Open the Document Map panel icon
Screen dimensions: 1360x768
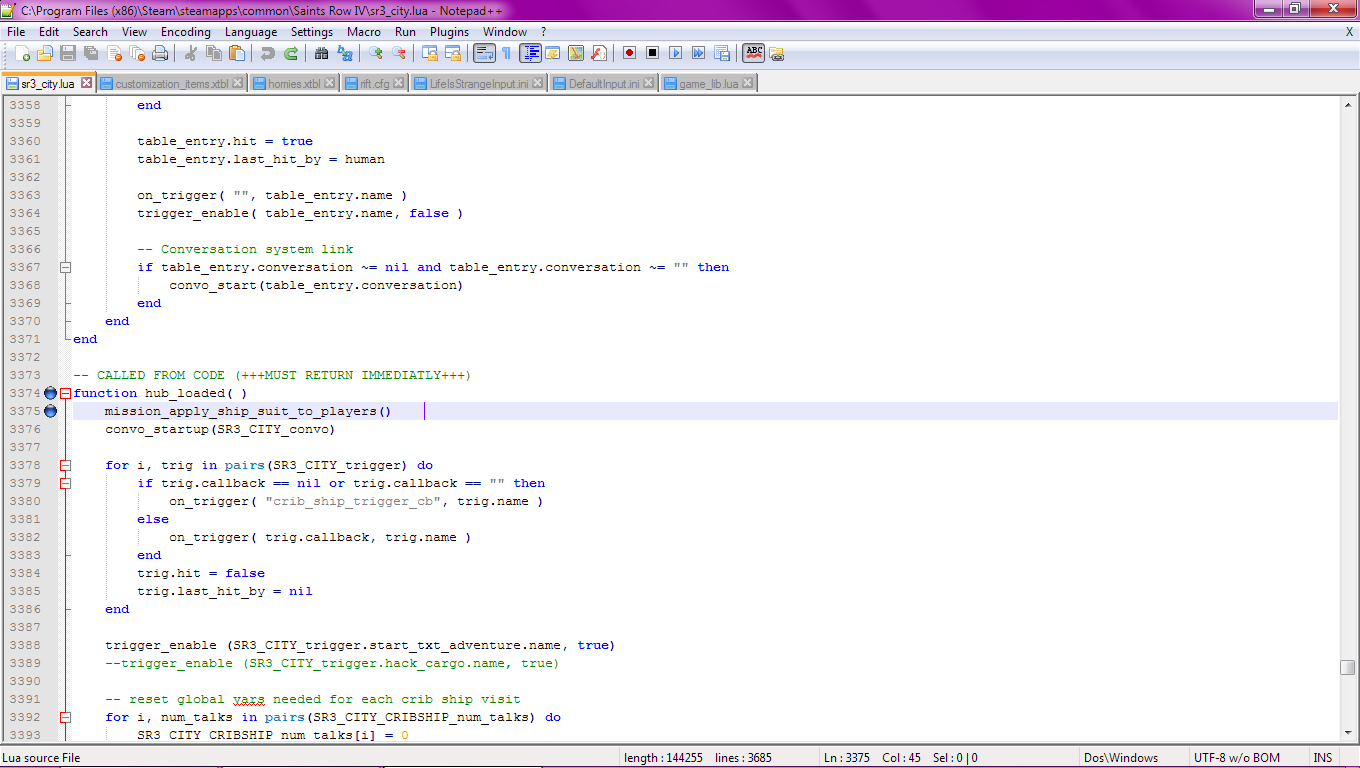click(x=575, y=53)
